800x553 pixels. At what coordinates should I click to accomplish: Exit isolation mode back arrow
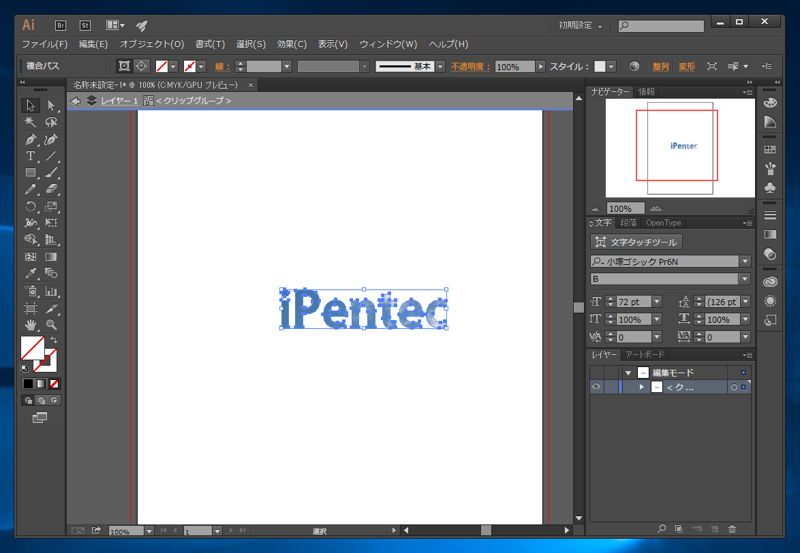click(x=76, y=101)
